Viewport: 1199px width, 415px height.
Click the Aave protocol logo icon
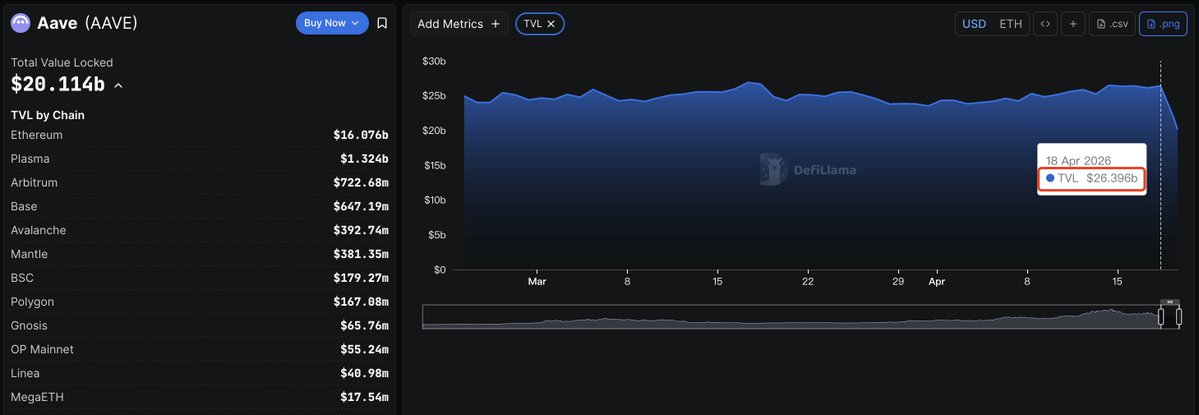point(21,23)
